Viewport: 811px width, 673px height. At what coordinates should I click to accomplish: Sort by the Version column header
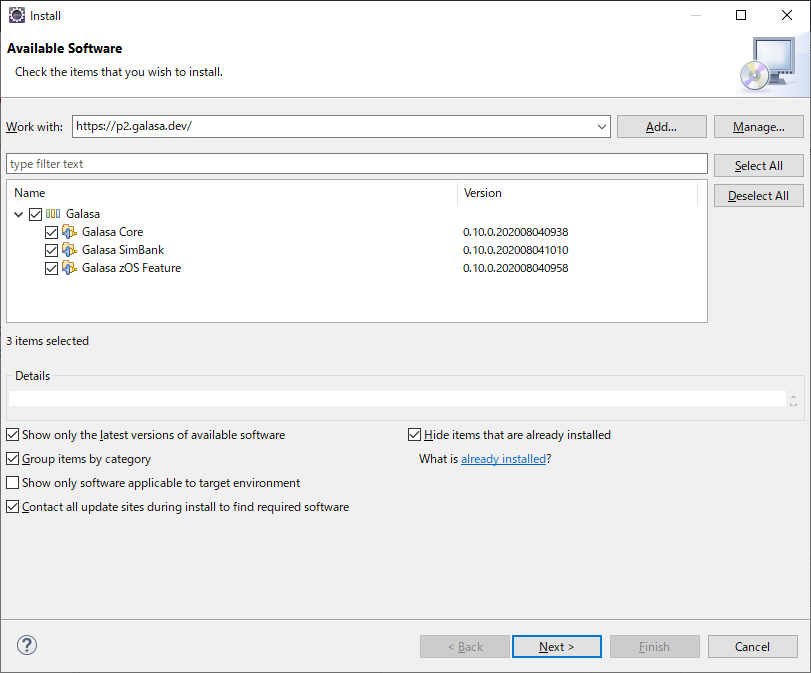(x=578, y=193)
